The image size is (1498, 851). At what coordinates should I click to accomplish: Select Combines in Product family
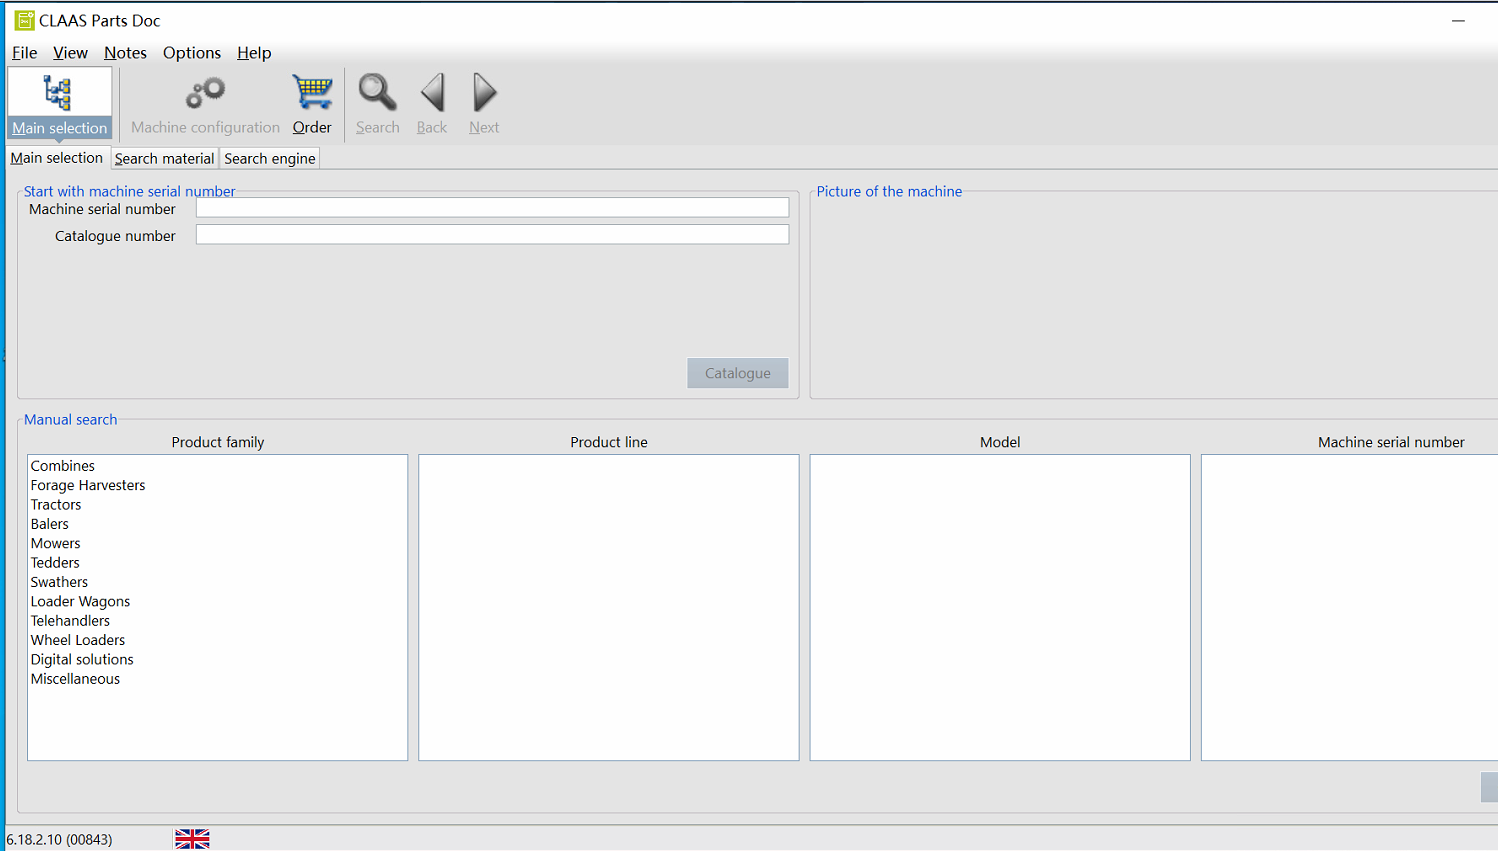click(x=217, y=466)
